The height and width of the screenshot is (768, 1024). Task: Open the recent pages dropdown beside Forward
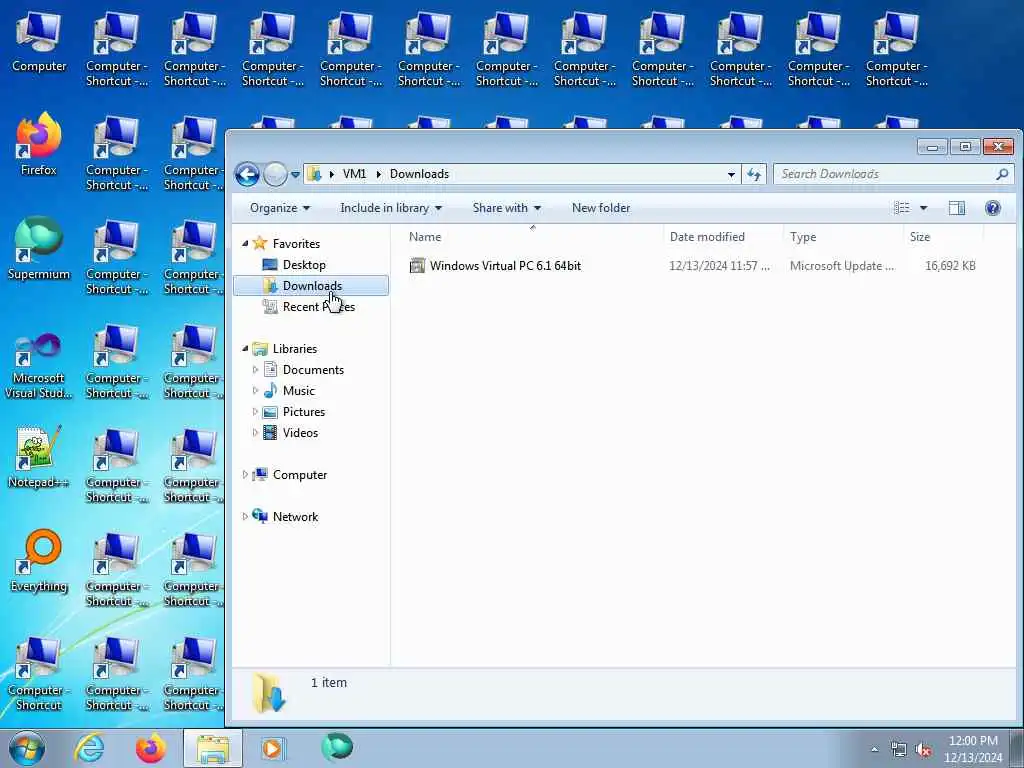[295, 174]
